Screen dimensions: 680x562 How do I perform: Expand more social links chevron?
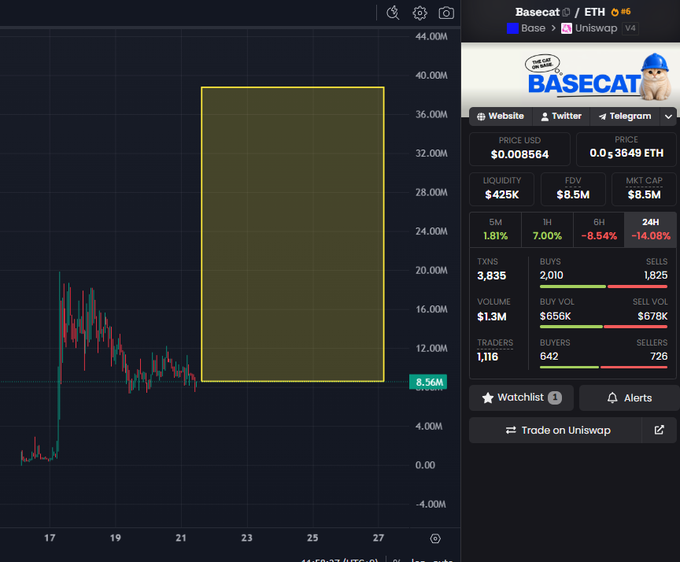668,117
